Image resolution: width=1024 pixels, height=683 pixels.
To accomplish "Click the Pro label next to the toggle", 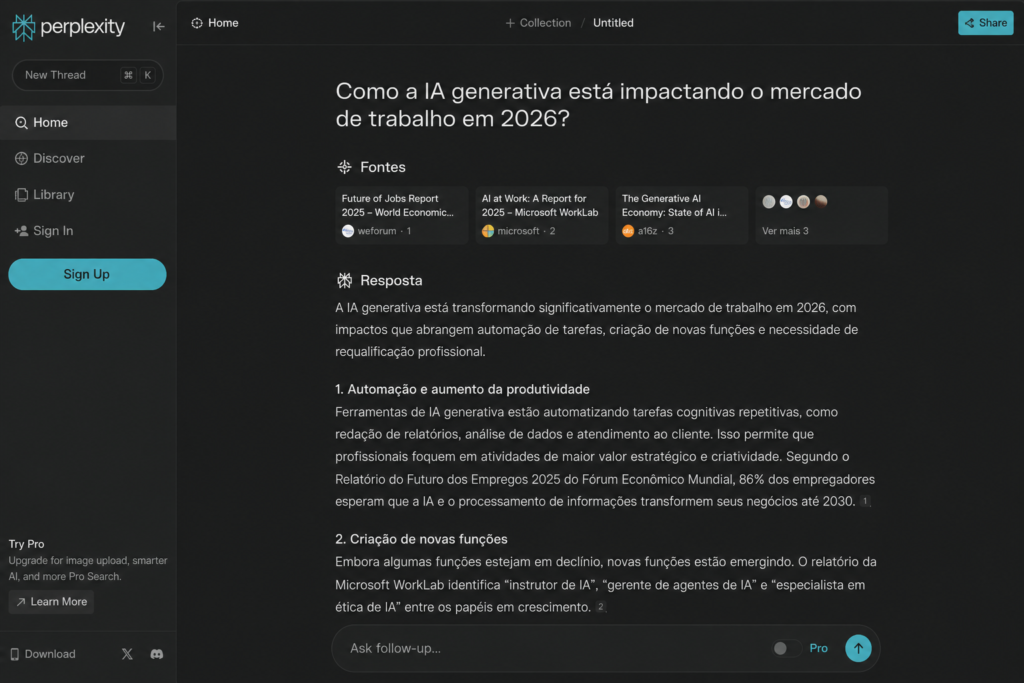I will coord(818,648).
